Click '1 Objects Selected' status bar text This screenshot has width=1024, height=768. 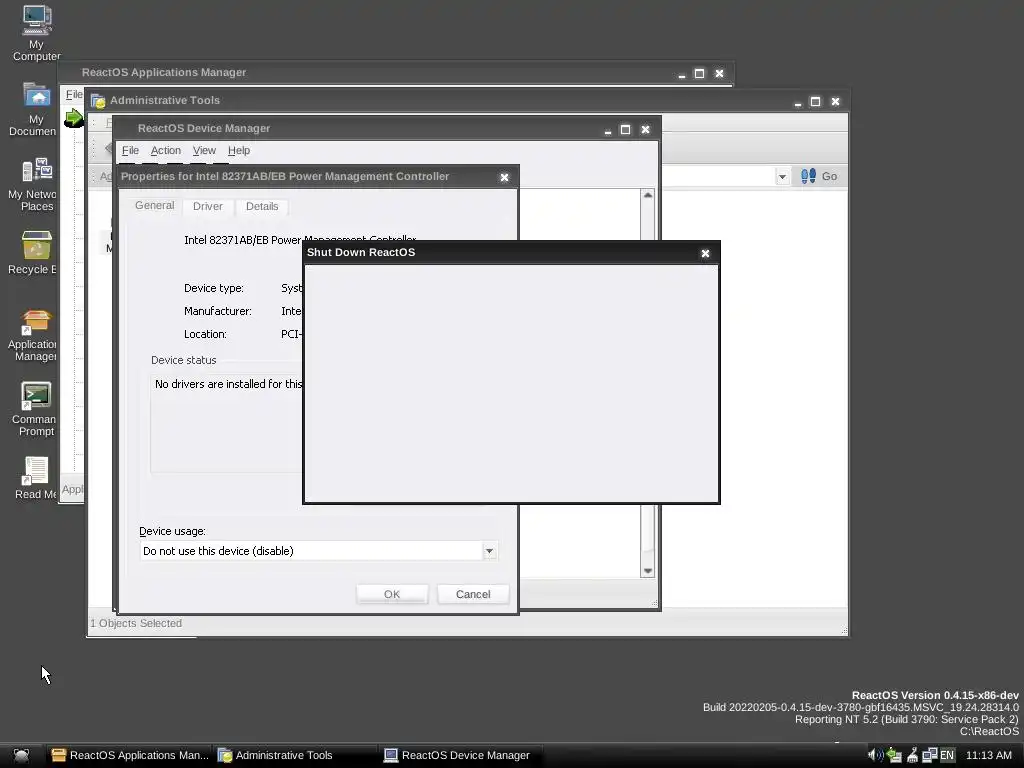tap(136, 624)
